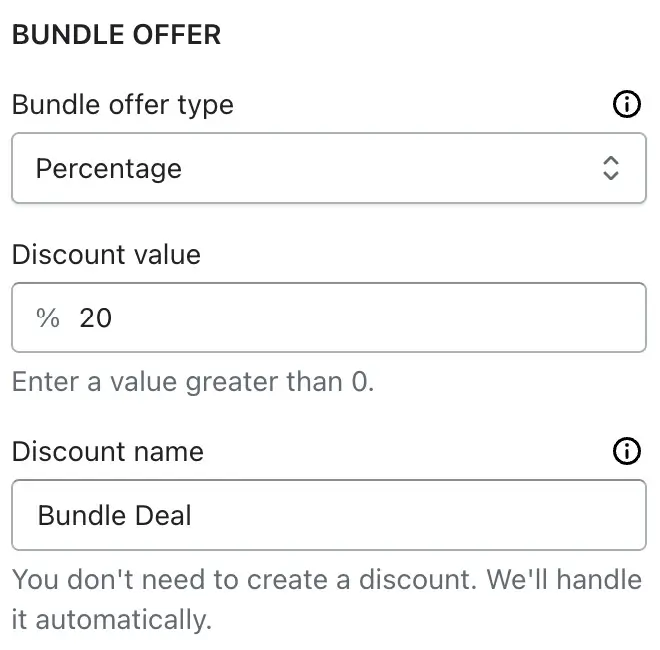
Task: Focus the Discount name input field
Action: (x=329, y=515)
